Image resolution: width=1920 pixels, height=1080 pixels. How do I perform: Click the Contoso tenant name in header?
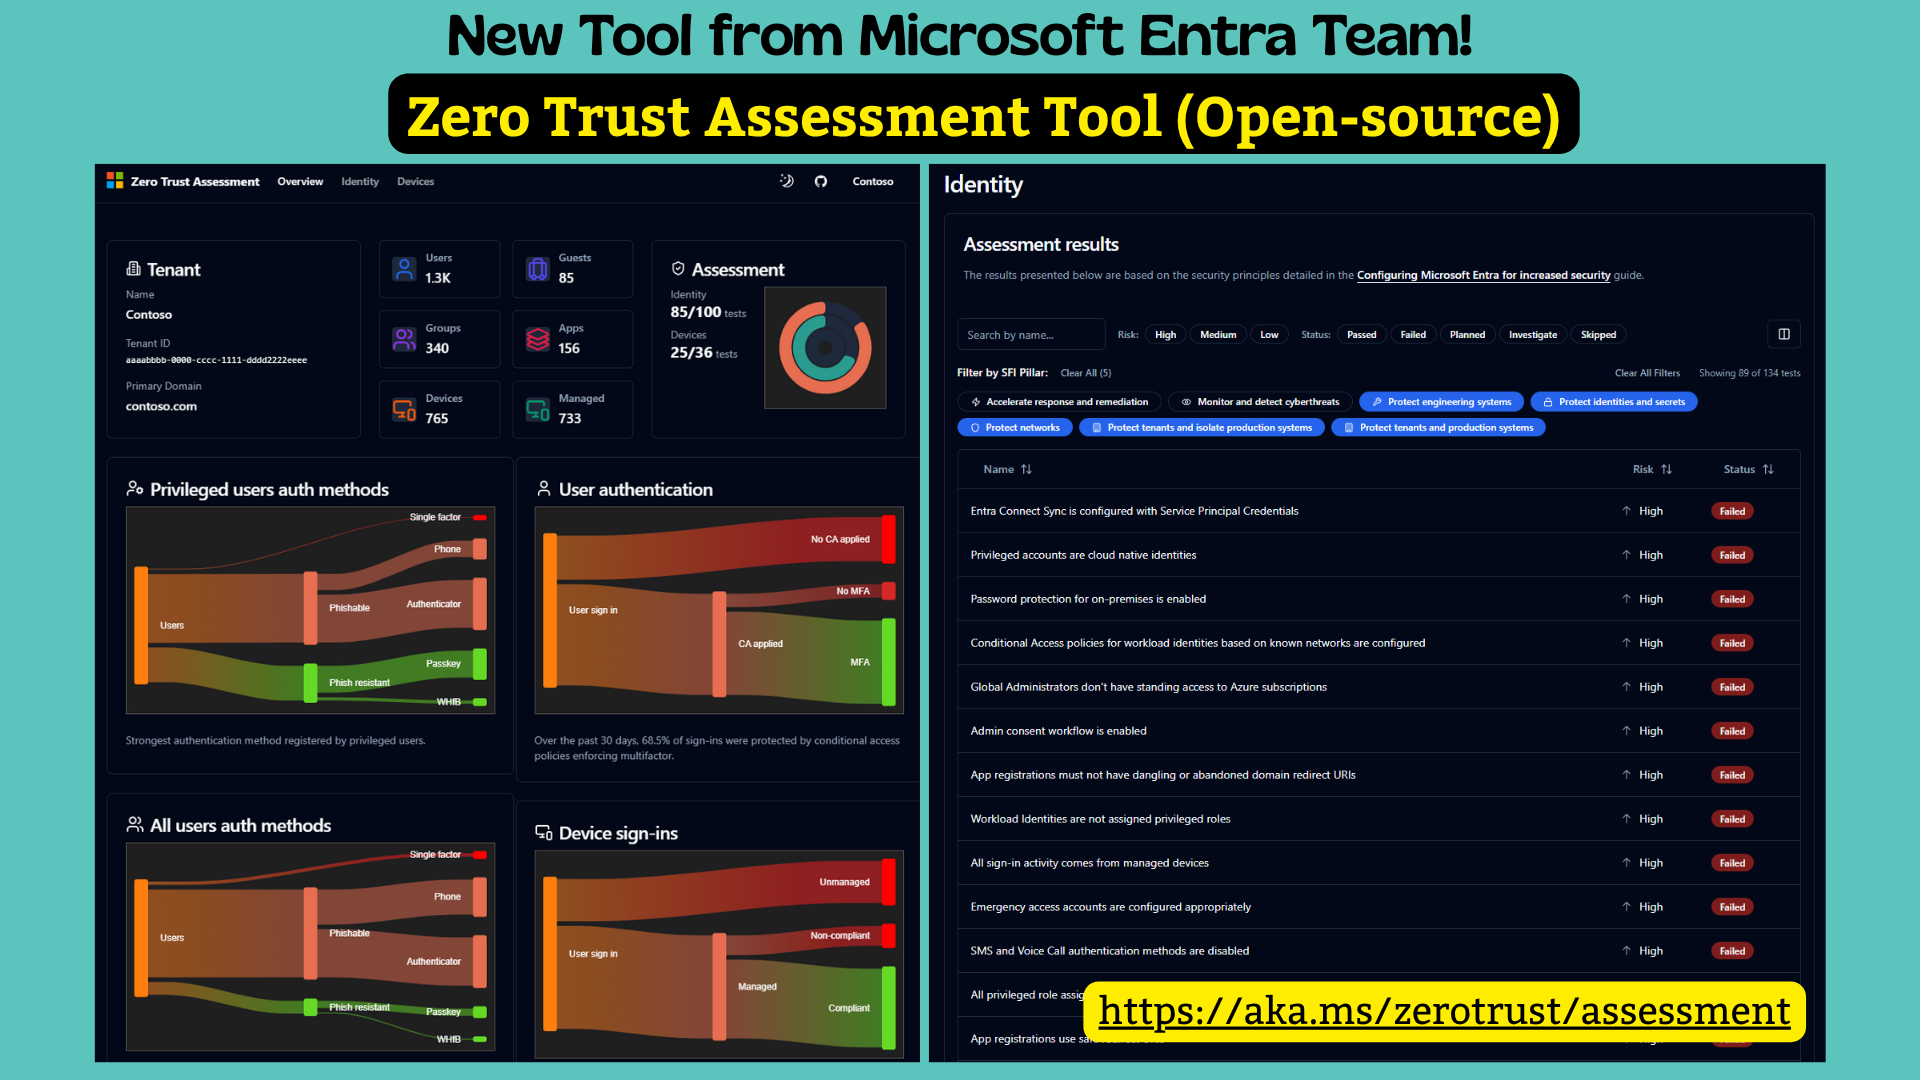(x=873, y=182)
